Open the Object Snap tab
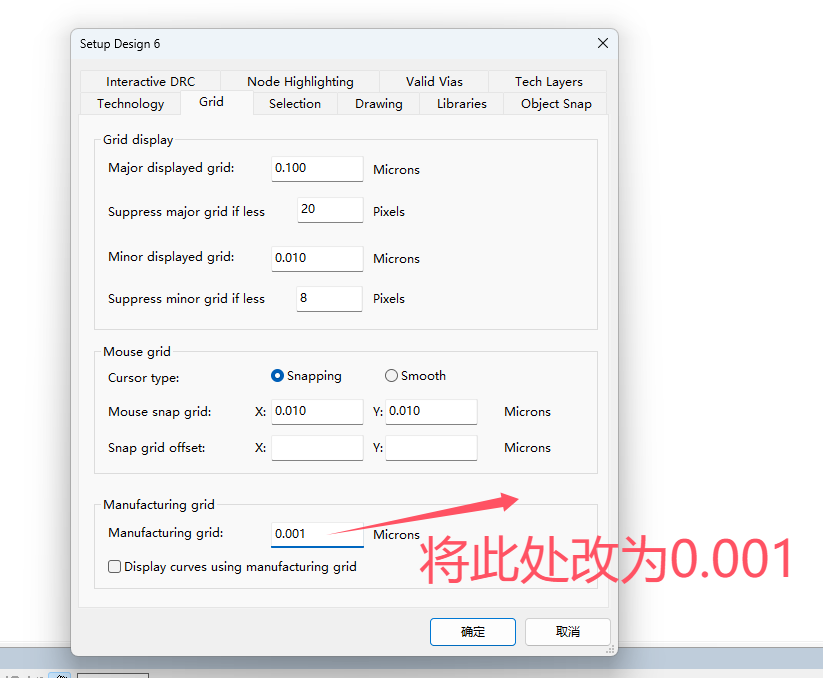Screen dimensions: 823x678 (x=556, y=103)
